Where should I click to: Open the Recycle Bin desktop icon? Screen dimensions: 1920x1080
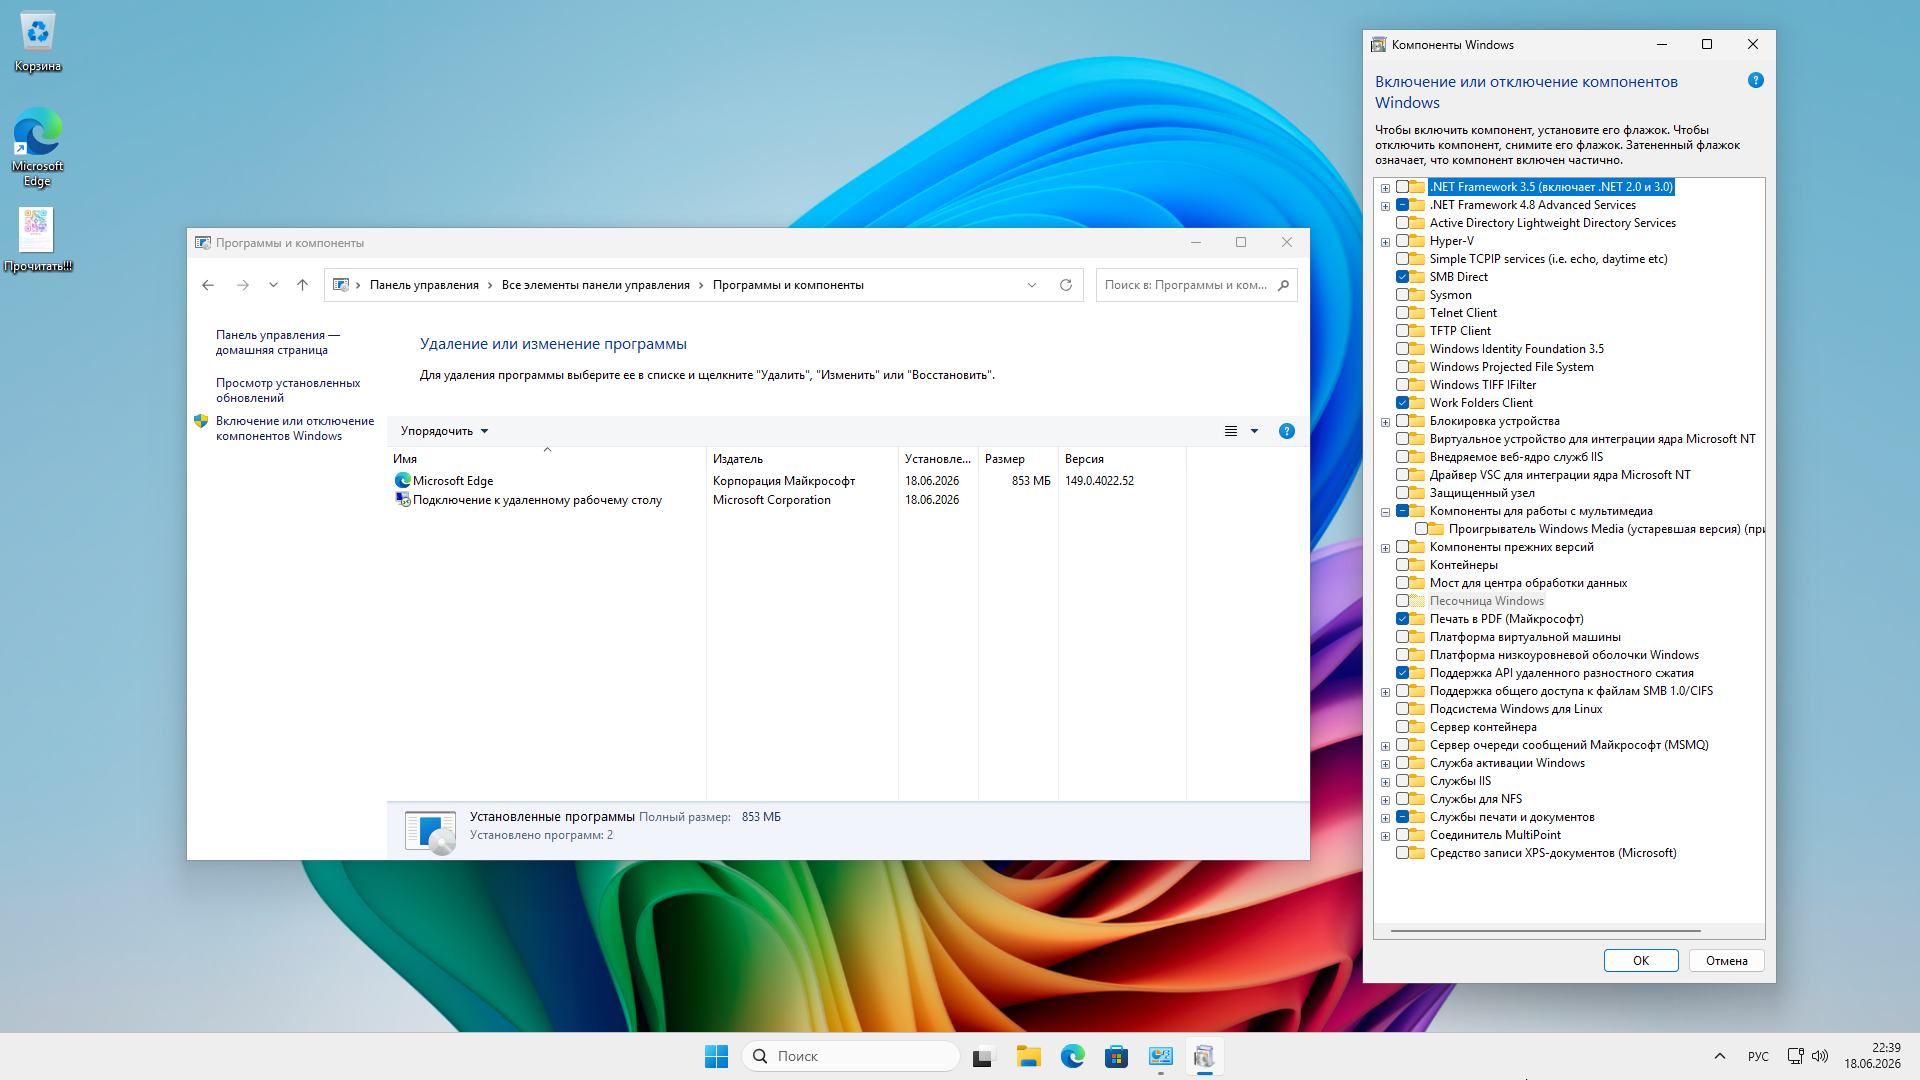38,42
